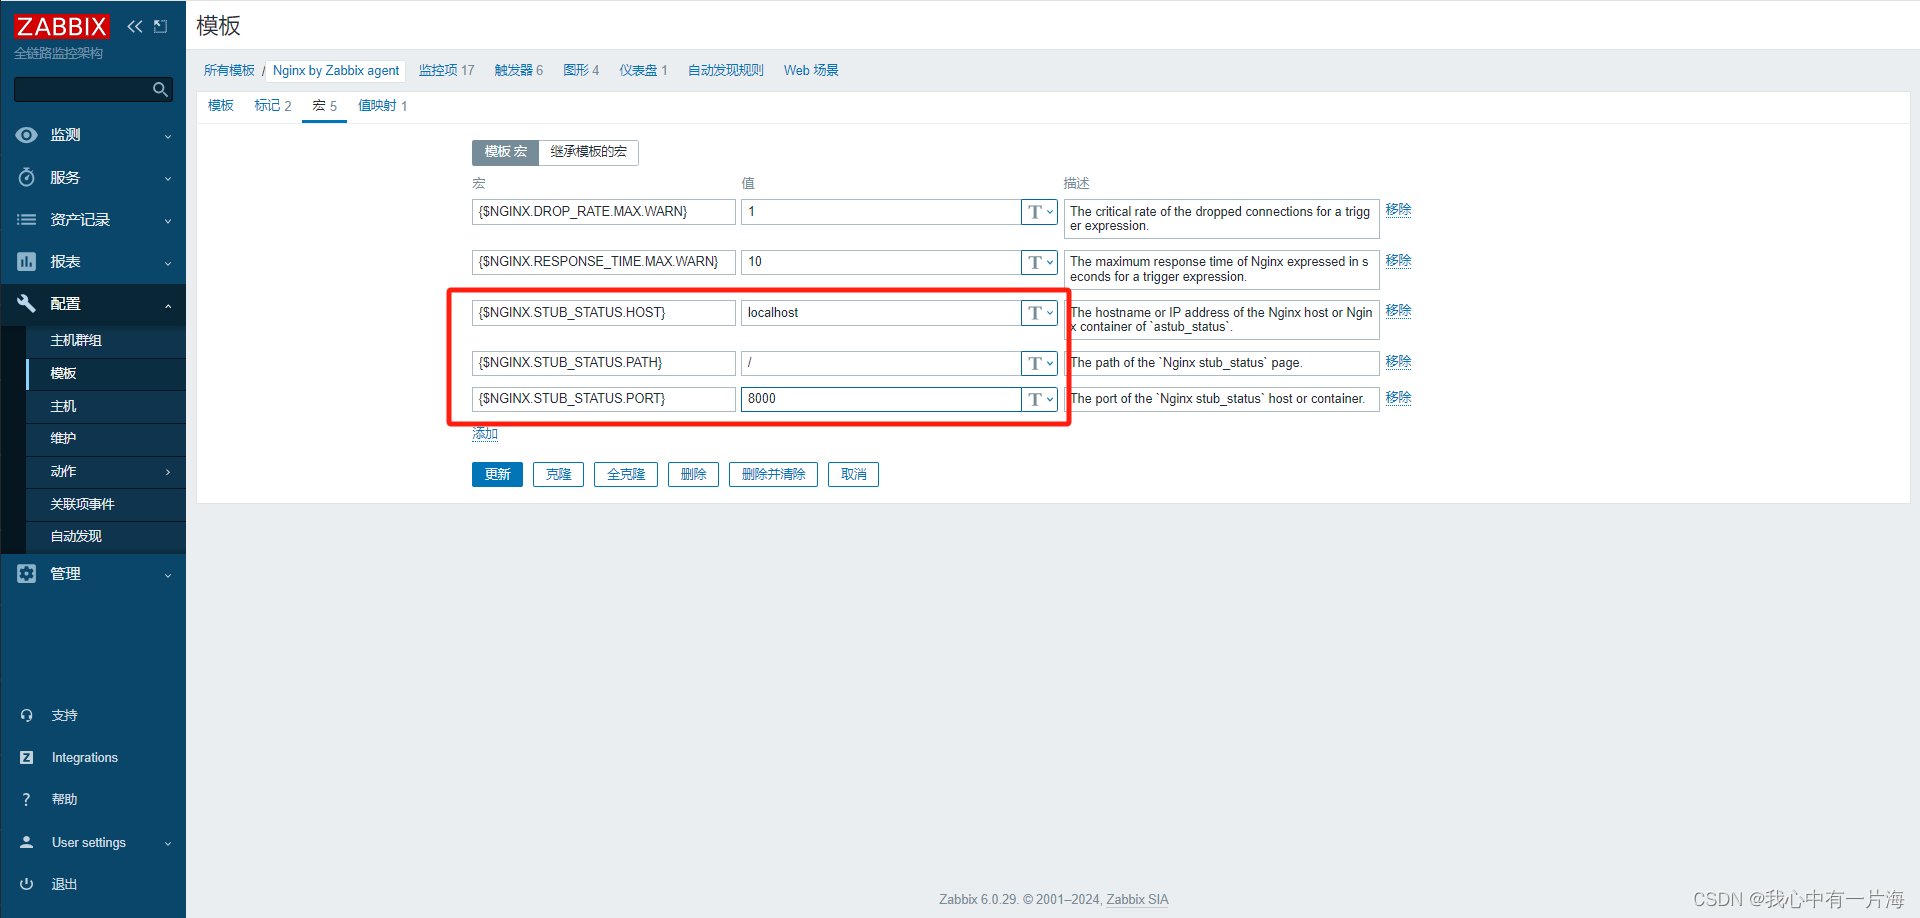Click the sidebar hide/kiosk icon

click(x=160, y=26)
